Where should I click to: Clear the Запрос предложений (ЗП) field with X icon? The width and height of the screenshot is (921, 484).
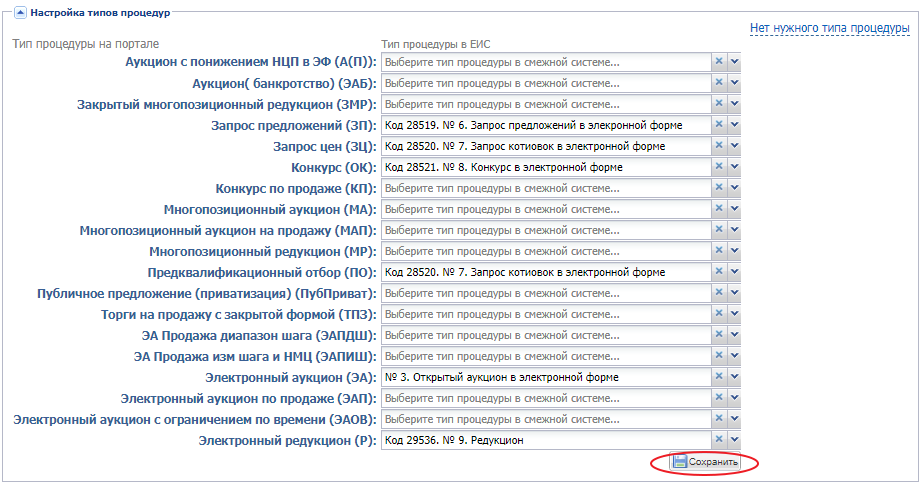[718, 125]
